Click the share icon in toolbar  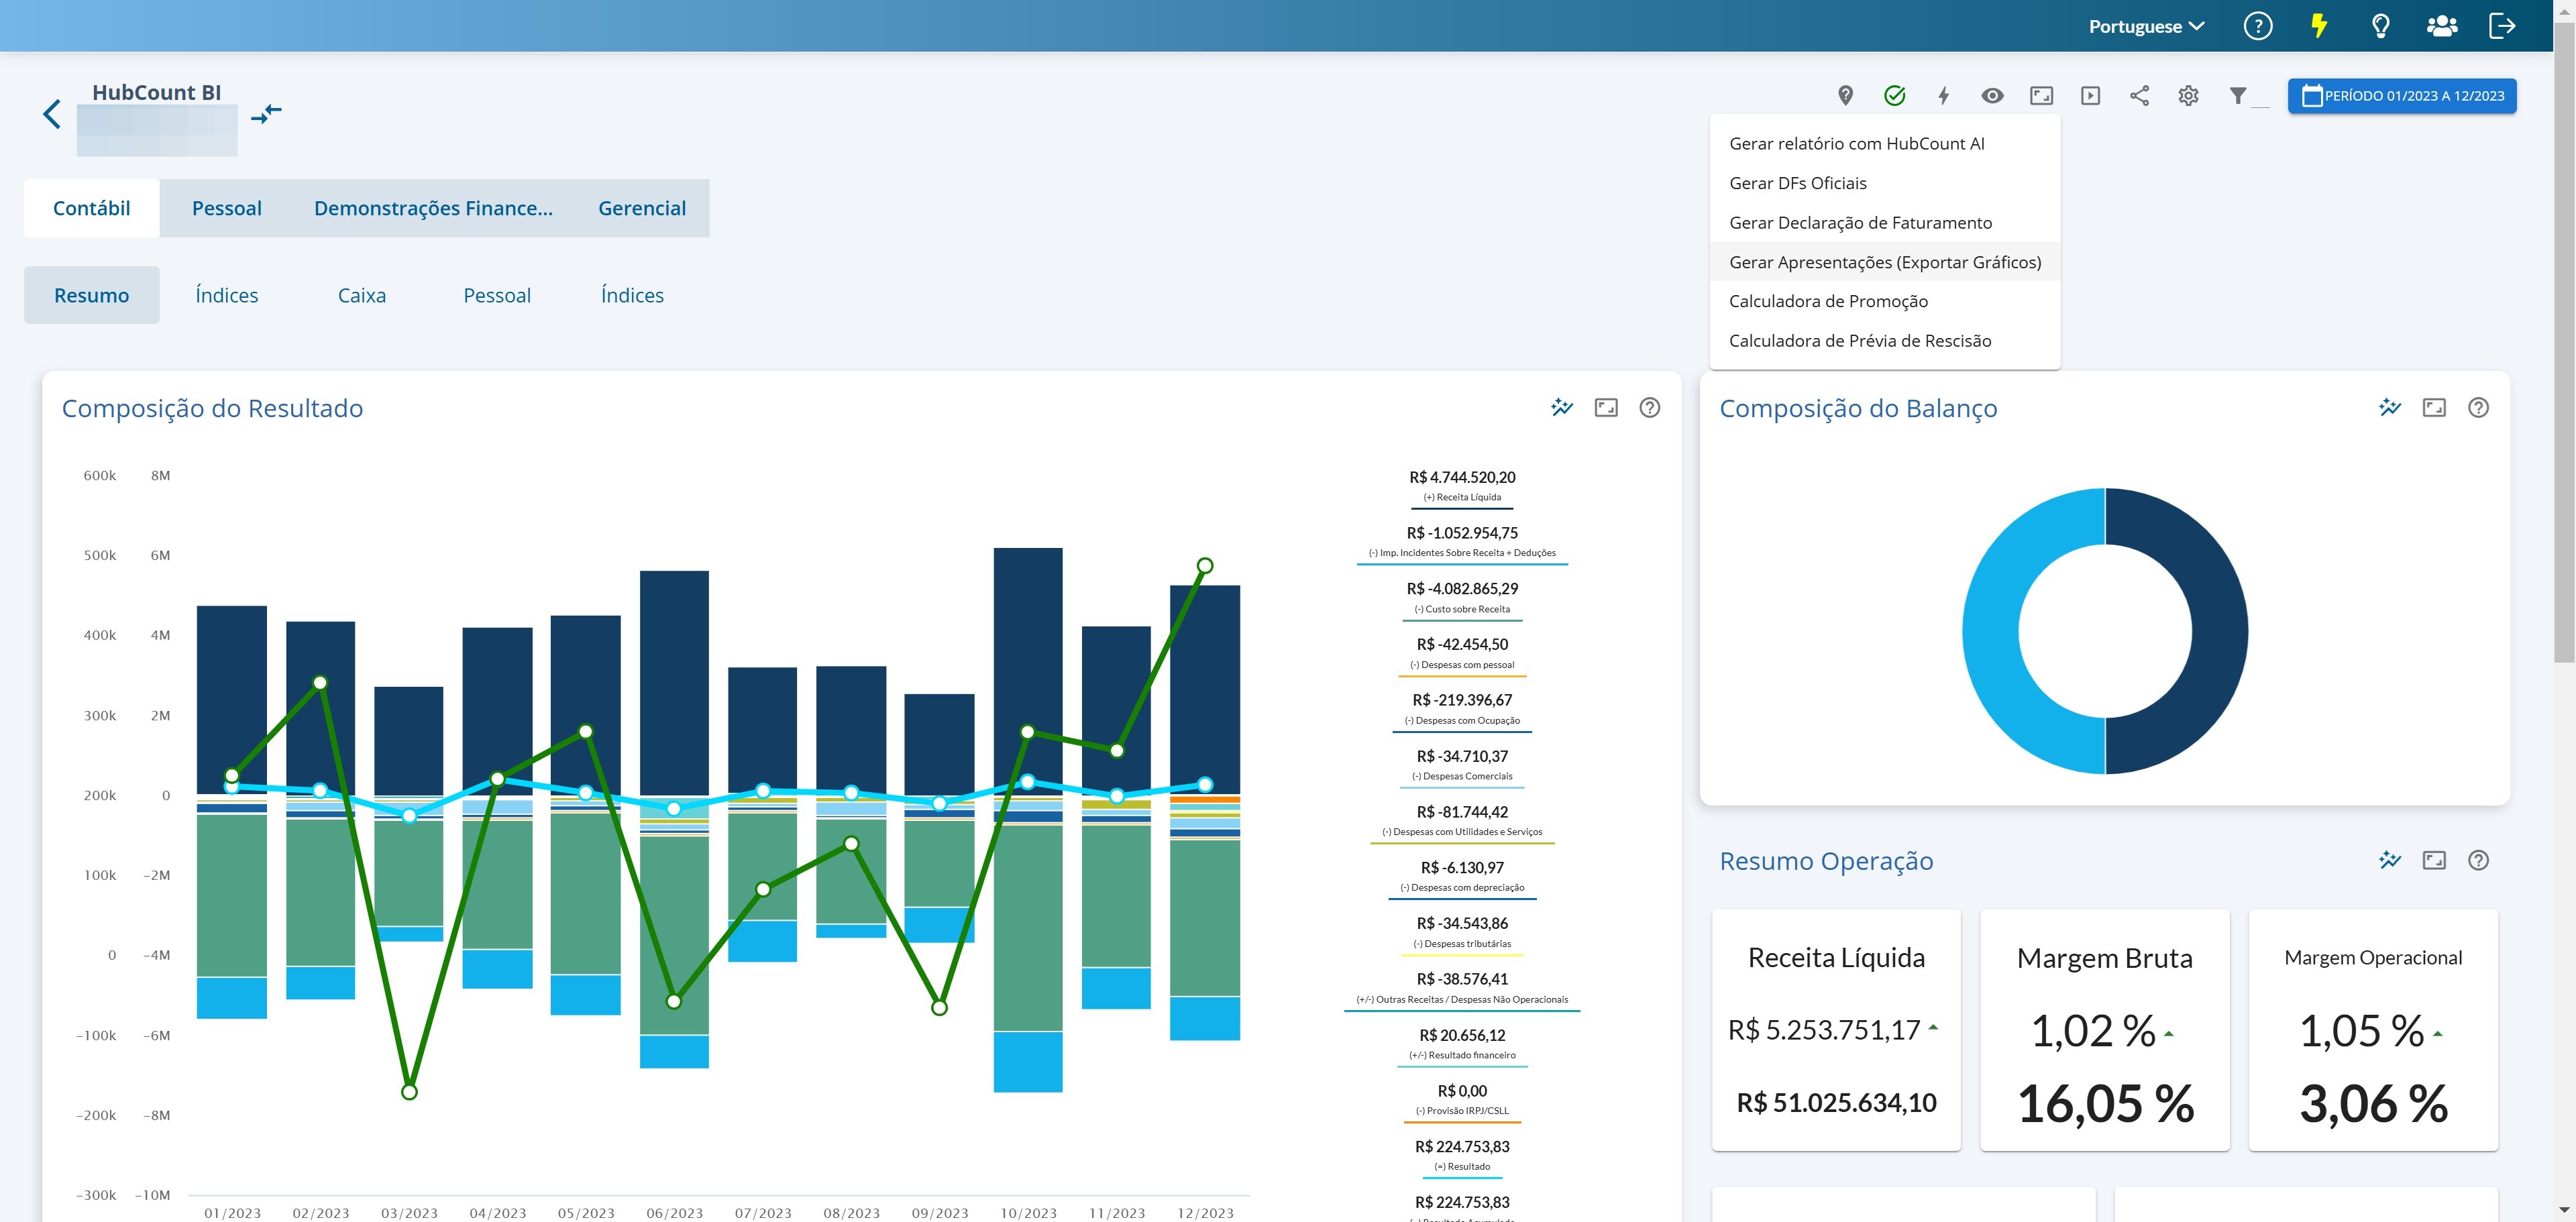[x=2139, y=96]
